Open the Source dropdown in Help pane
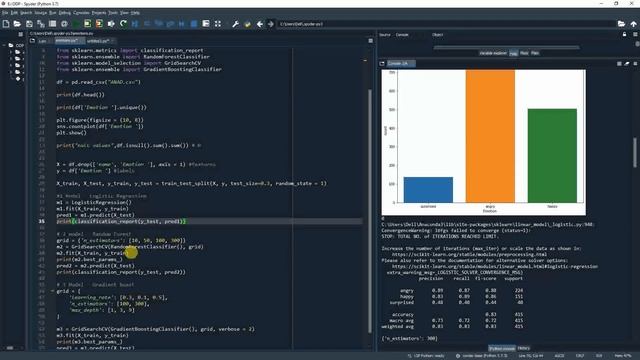The width and height of the screenshot is (640, 360). (x=402, y=35)
